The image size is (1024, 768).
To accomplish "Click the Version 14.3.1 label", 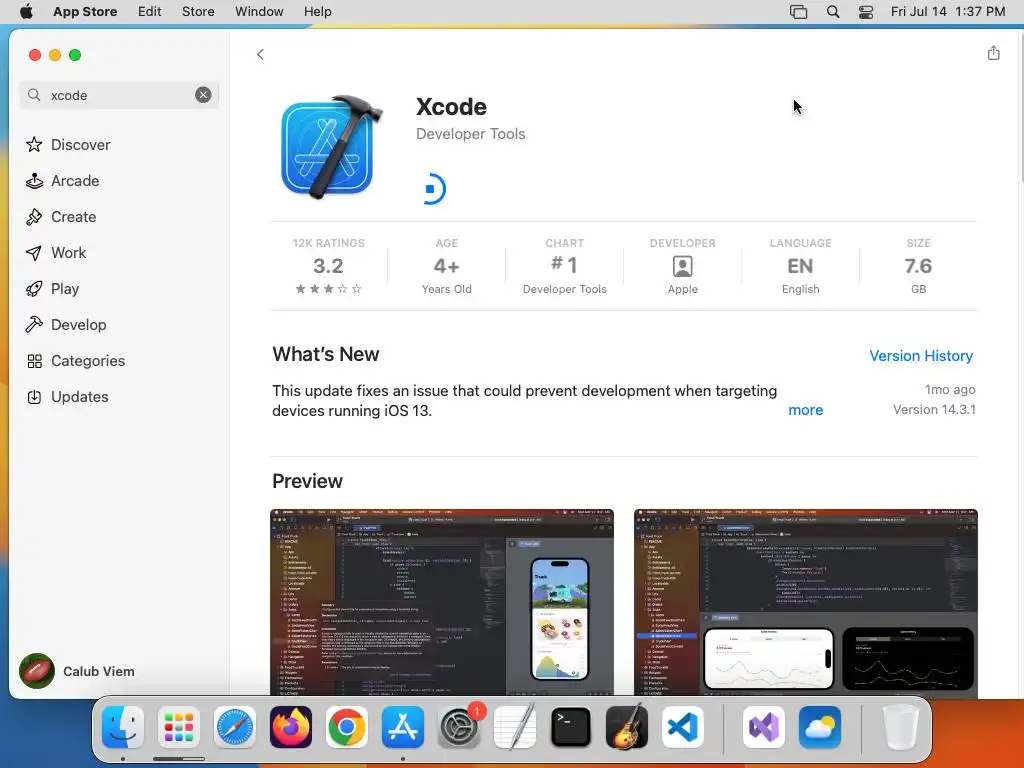I will [934, 409].
